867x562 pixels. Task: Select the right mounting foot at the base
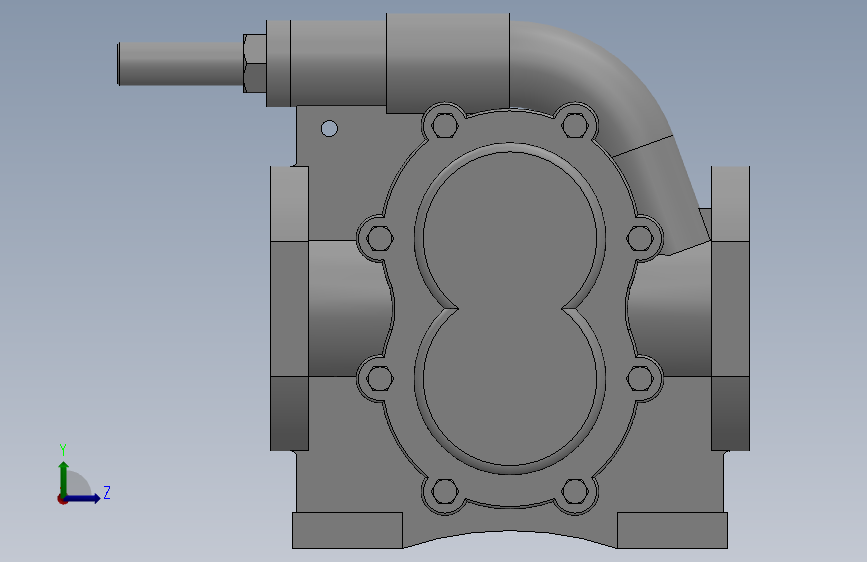(672, 530)
